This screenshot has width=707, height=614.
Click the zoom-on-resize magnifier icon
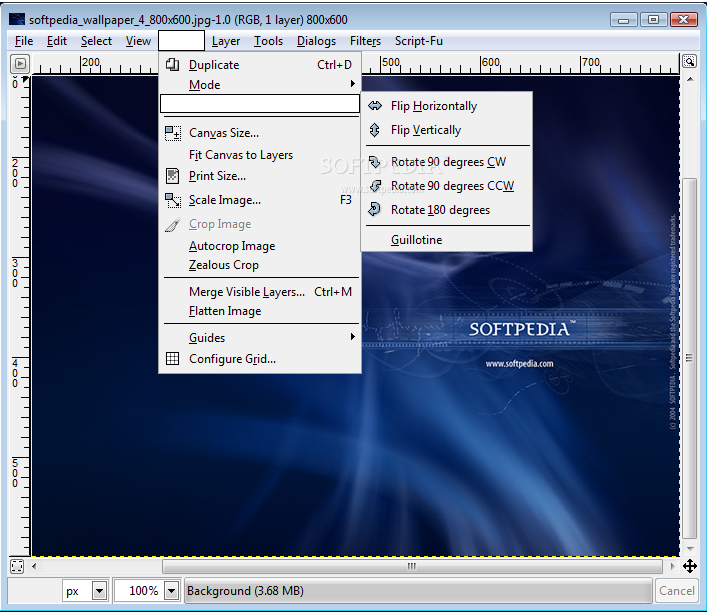click(689, 61)
